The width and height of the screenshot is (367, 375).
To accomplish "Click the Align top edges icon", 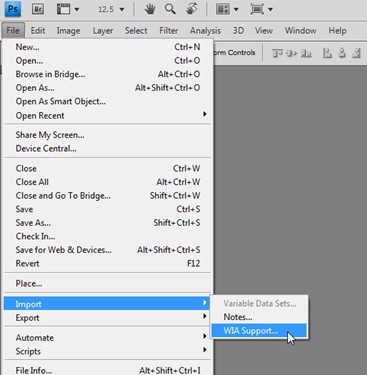I will [277, 53].
